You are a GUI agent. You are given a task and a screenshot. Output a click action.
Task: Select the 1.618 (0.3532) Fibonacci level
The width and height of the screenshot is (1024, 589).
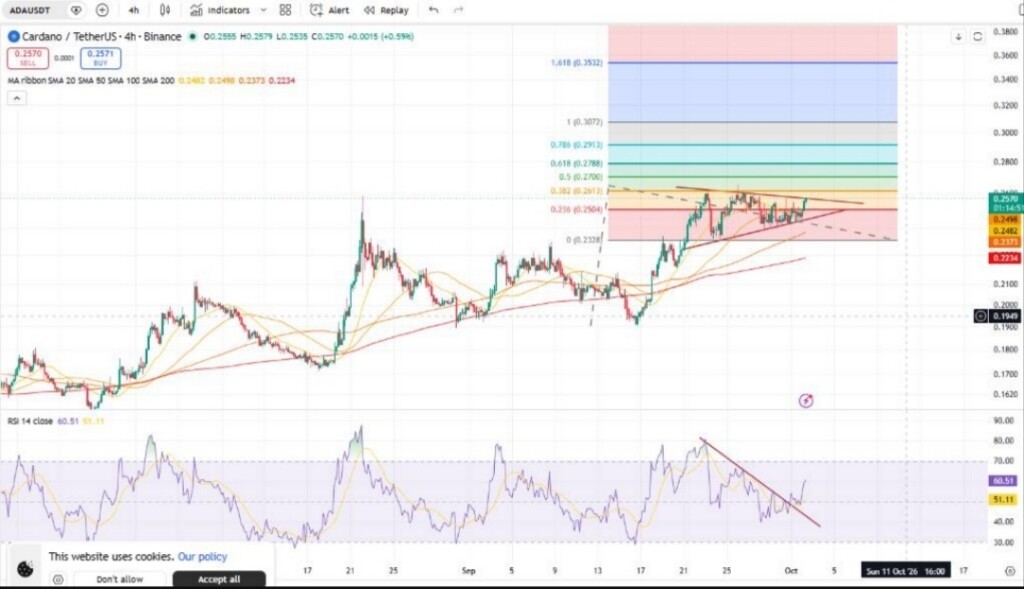tap(577, 63)
